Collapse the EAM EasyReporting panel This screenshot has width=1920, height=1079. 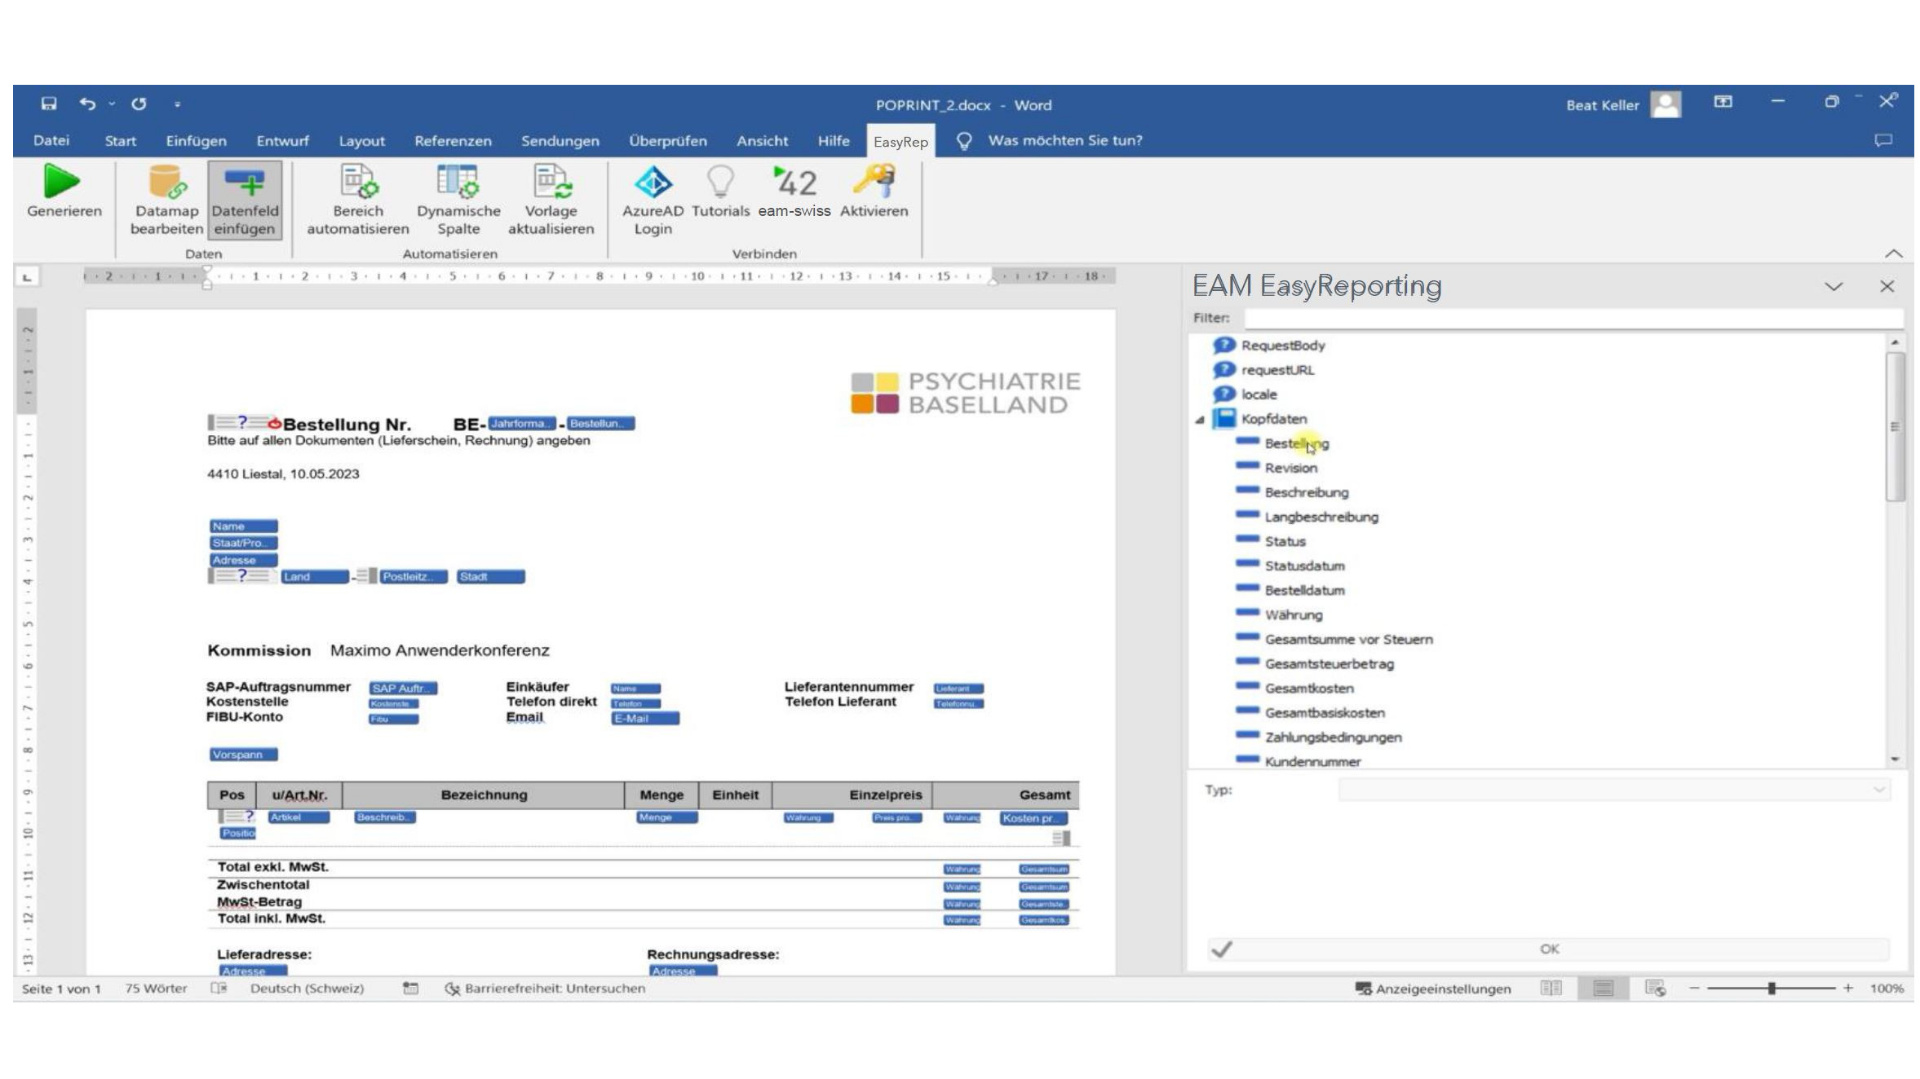coord(1836,286)
